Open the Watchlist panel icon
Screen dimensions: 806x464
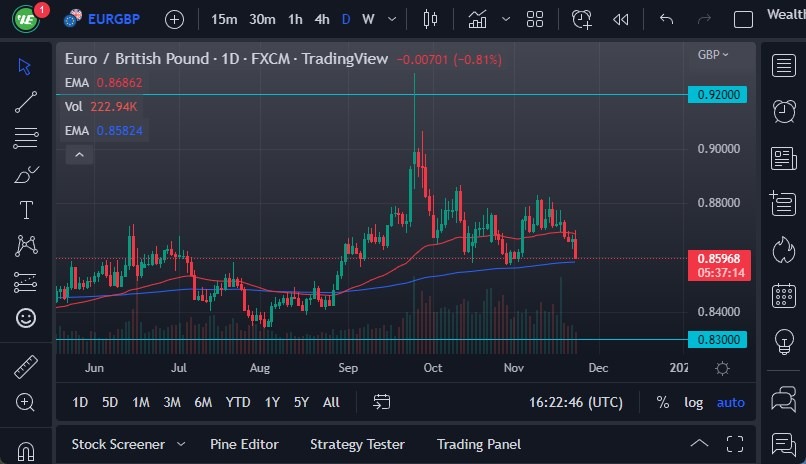[x=784, y=66]
